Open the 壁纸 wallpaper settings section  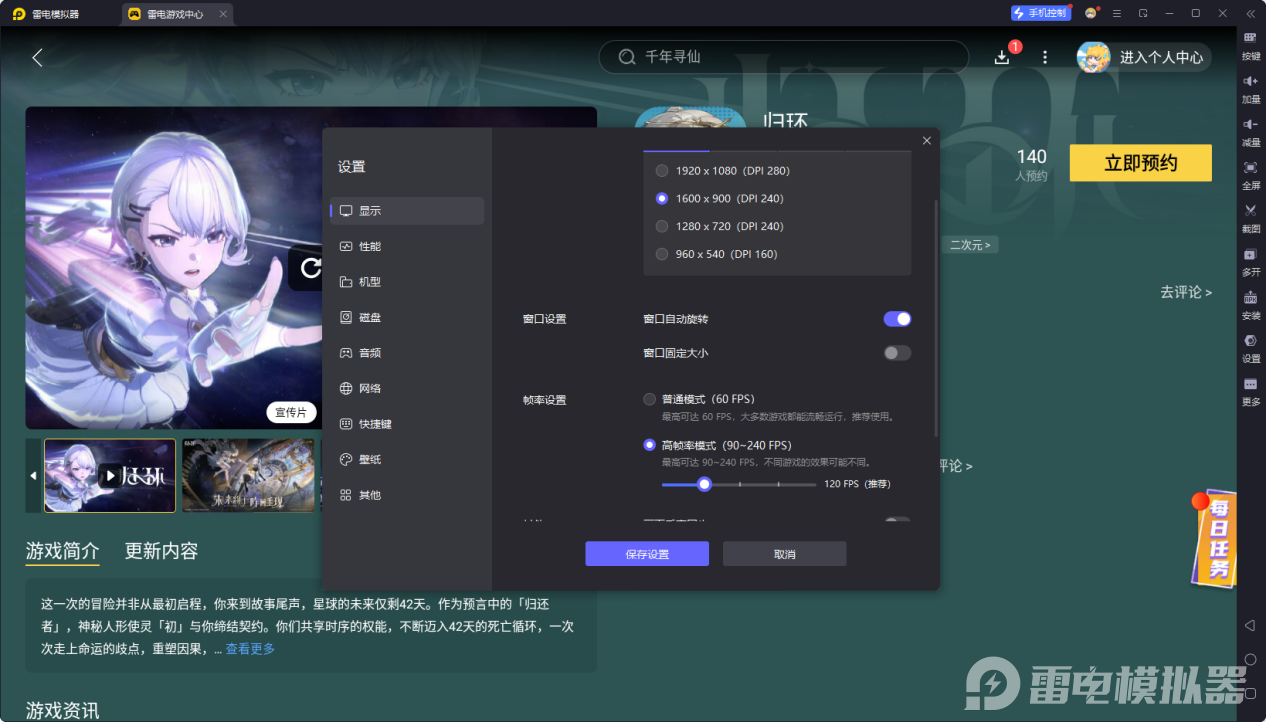point(407,459)
